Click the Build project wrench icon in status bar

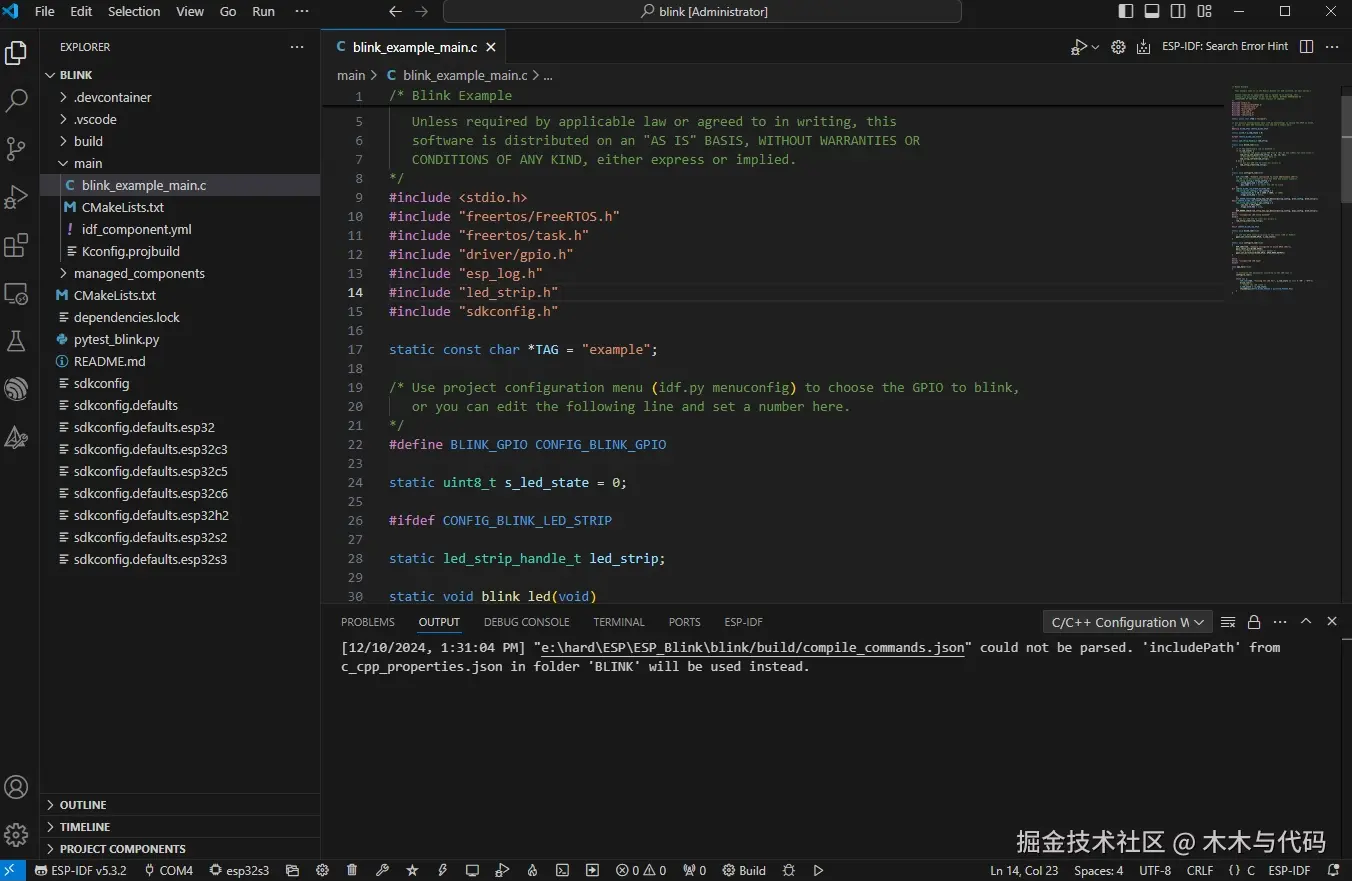(382, 870)
